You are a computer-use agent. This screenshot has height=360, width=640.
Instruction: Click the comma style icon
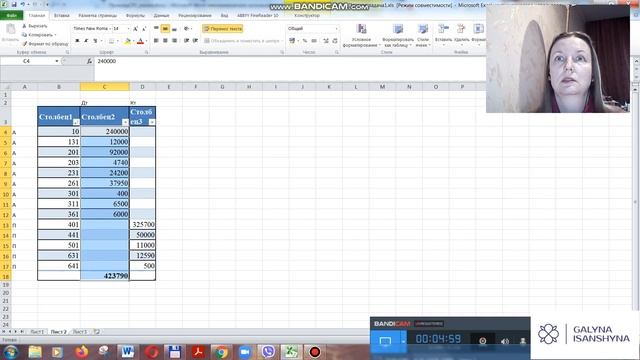click(x=314, y=41)
